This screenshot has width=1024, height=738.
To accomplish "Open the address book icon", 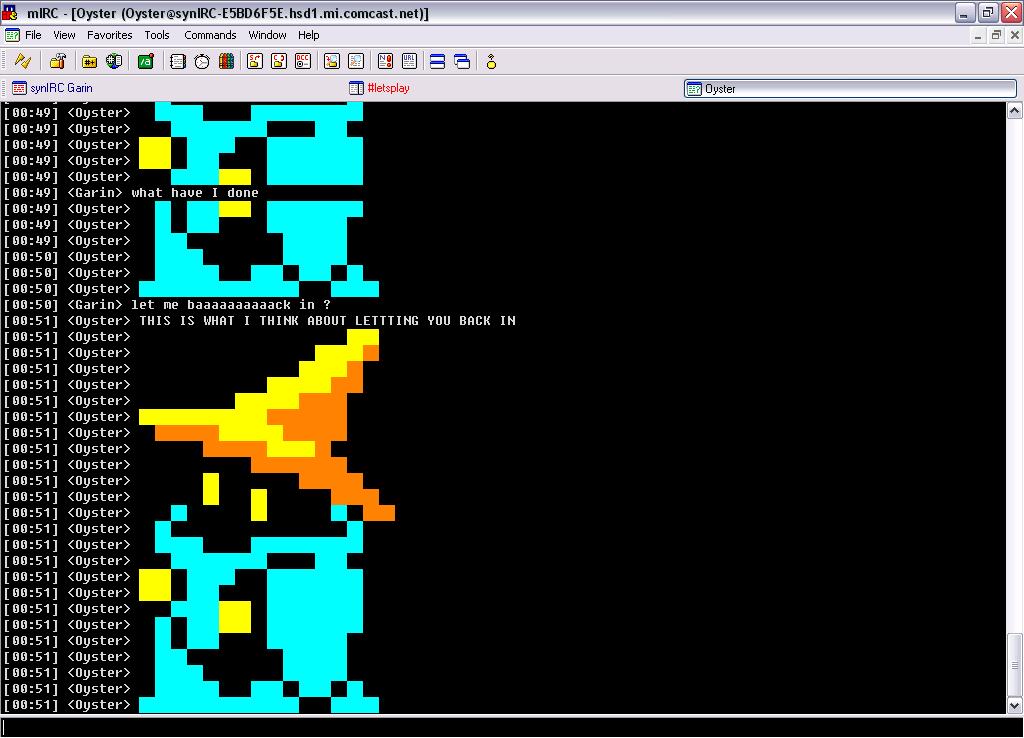I will pyautogui.click(x=178, y=61).
